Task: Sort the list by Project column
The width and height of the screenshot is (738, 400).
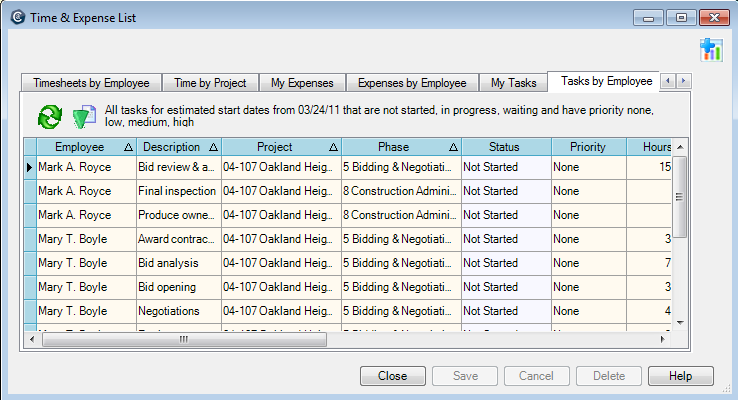Action: (x=275, y=147)
